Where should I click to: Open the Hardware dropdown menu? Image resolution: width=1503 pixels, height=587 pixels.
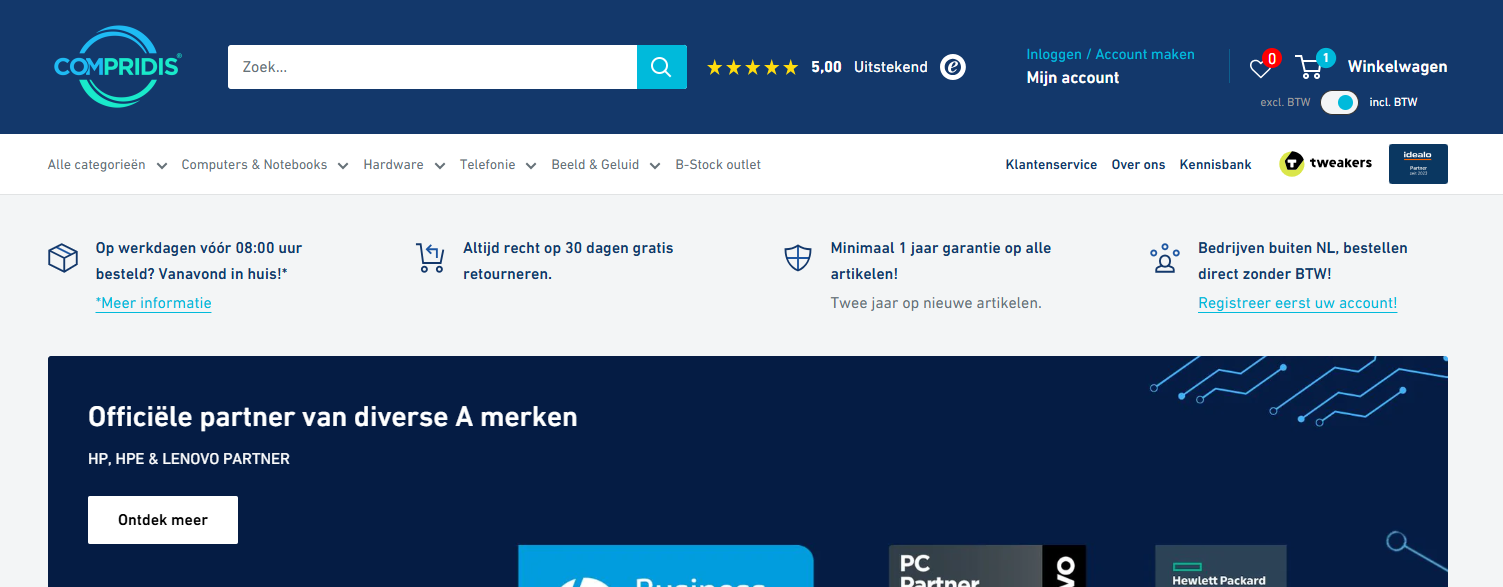(x=395, y=164)
